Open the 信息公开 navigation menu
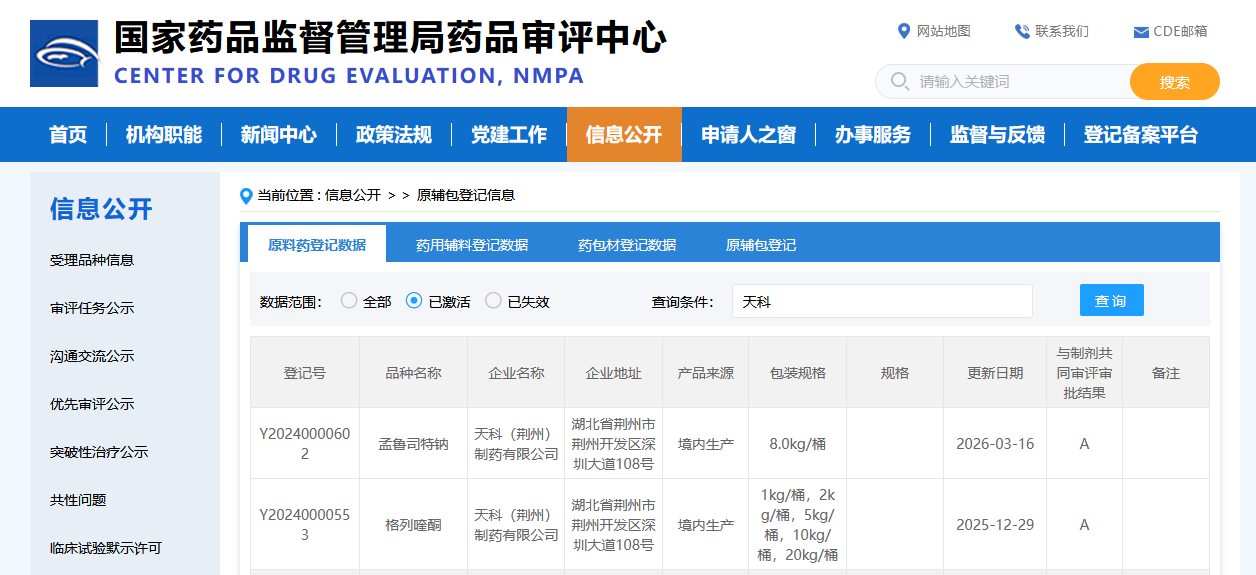Image resolution: width=1256 pixels, height=575 pixels. tap(624, 135)
